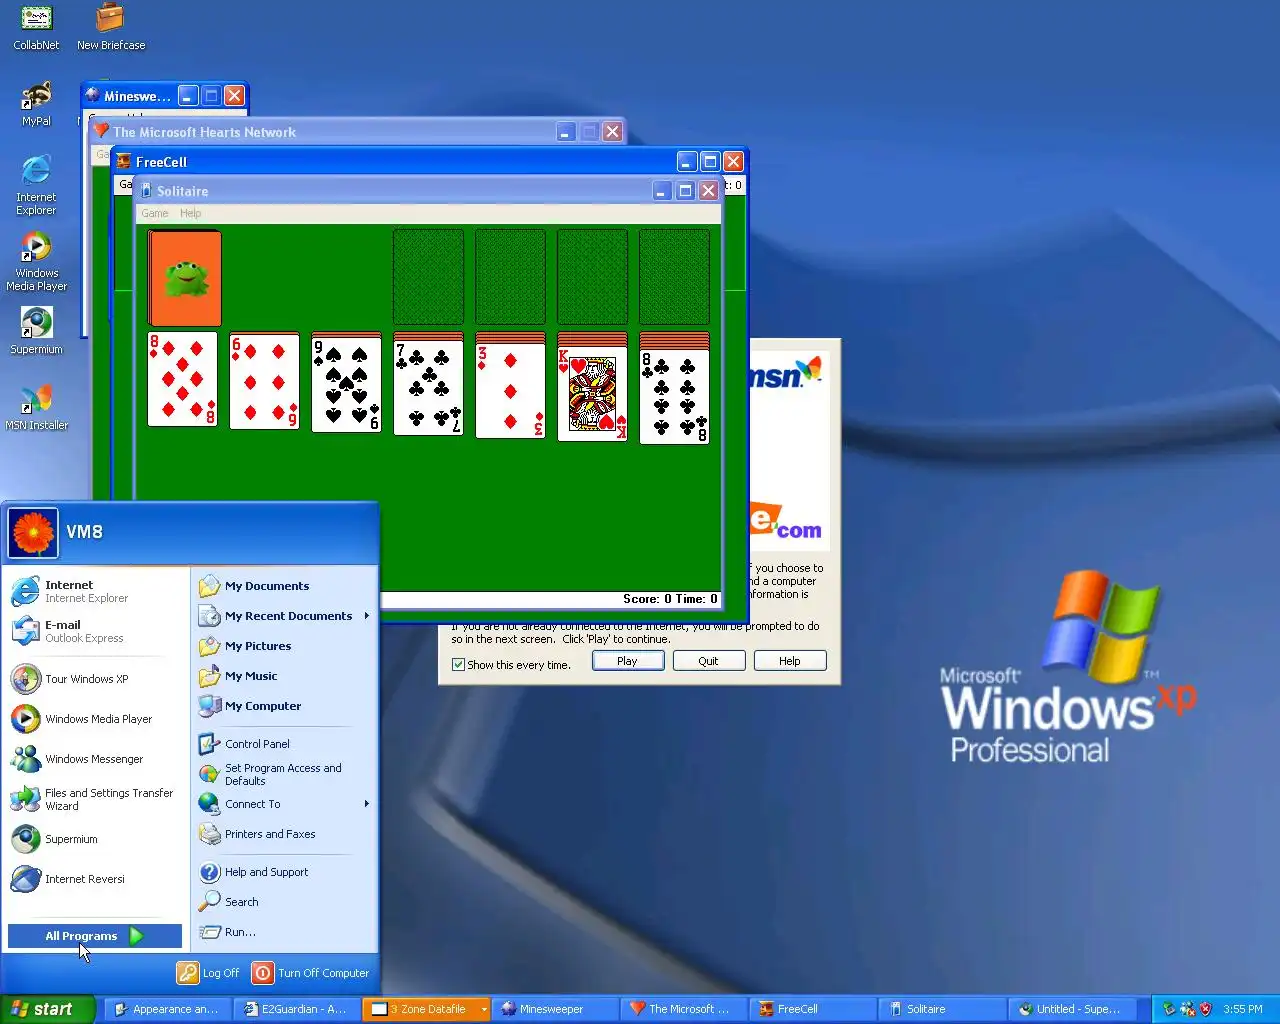Open My Pictures from the Start menu
The height and width of the screenshot is (1024, 1280).
click(284, 646)
